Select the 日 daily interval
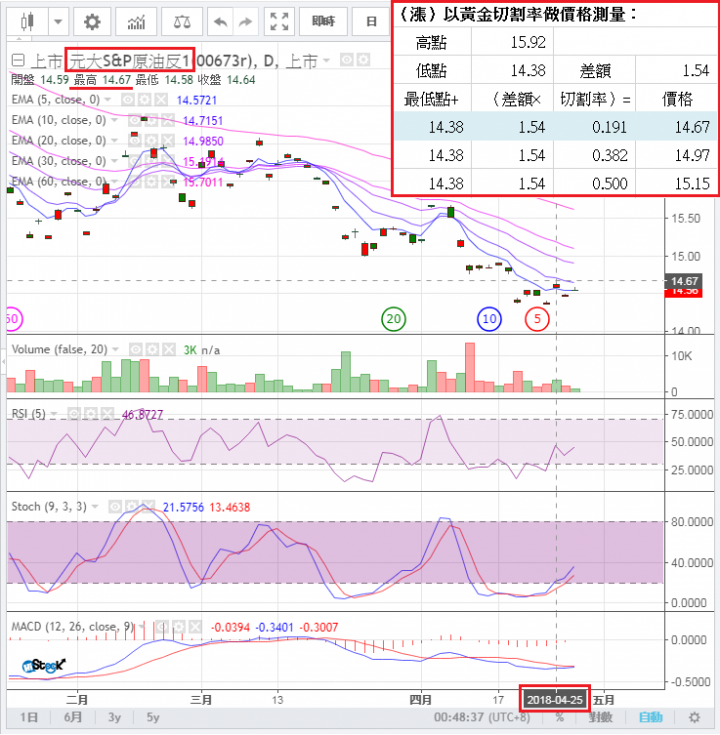This screenshot has width=720, height=735. click(371, 22)
